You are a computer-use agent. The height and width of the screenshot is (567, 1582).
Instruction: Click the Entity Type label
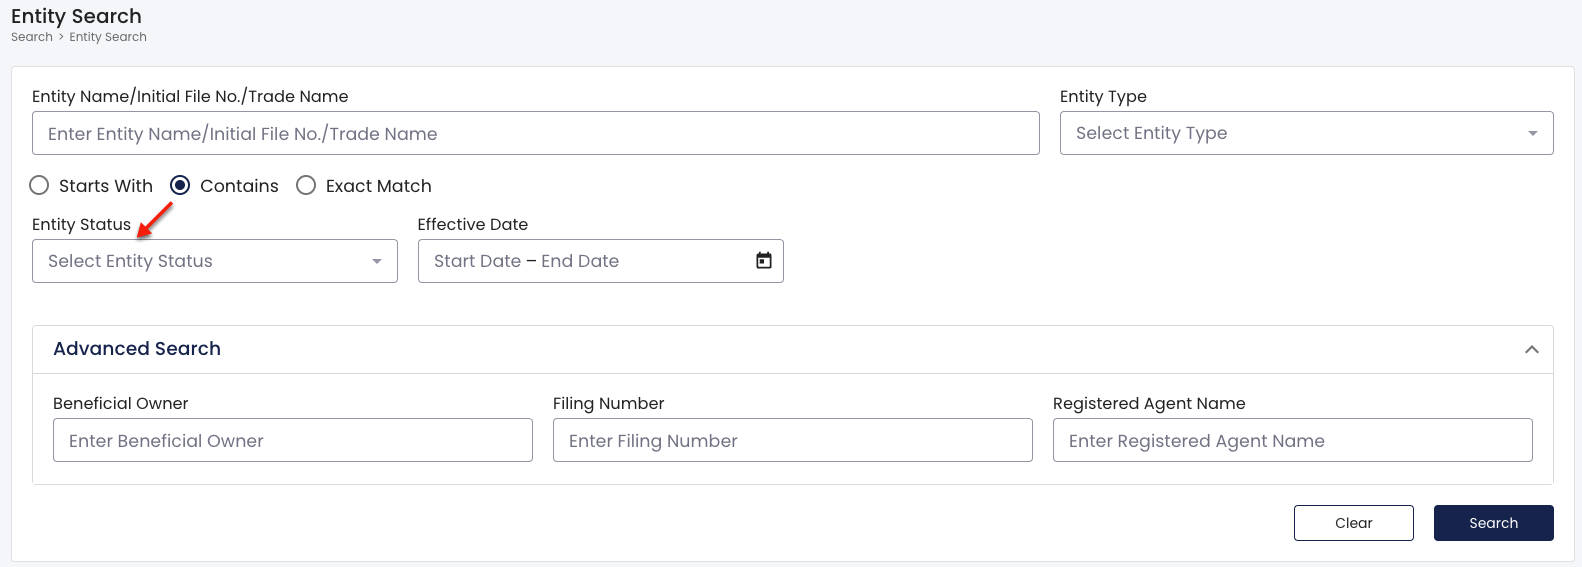coord(1103,97)
